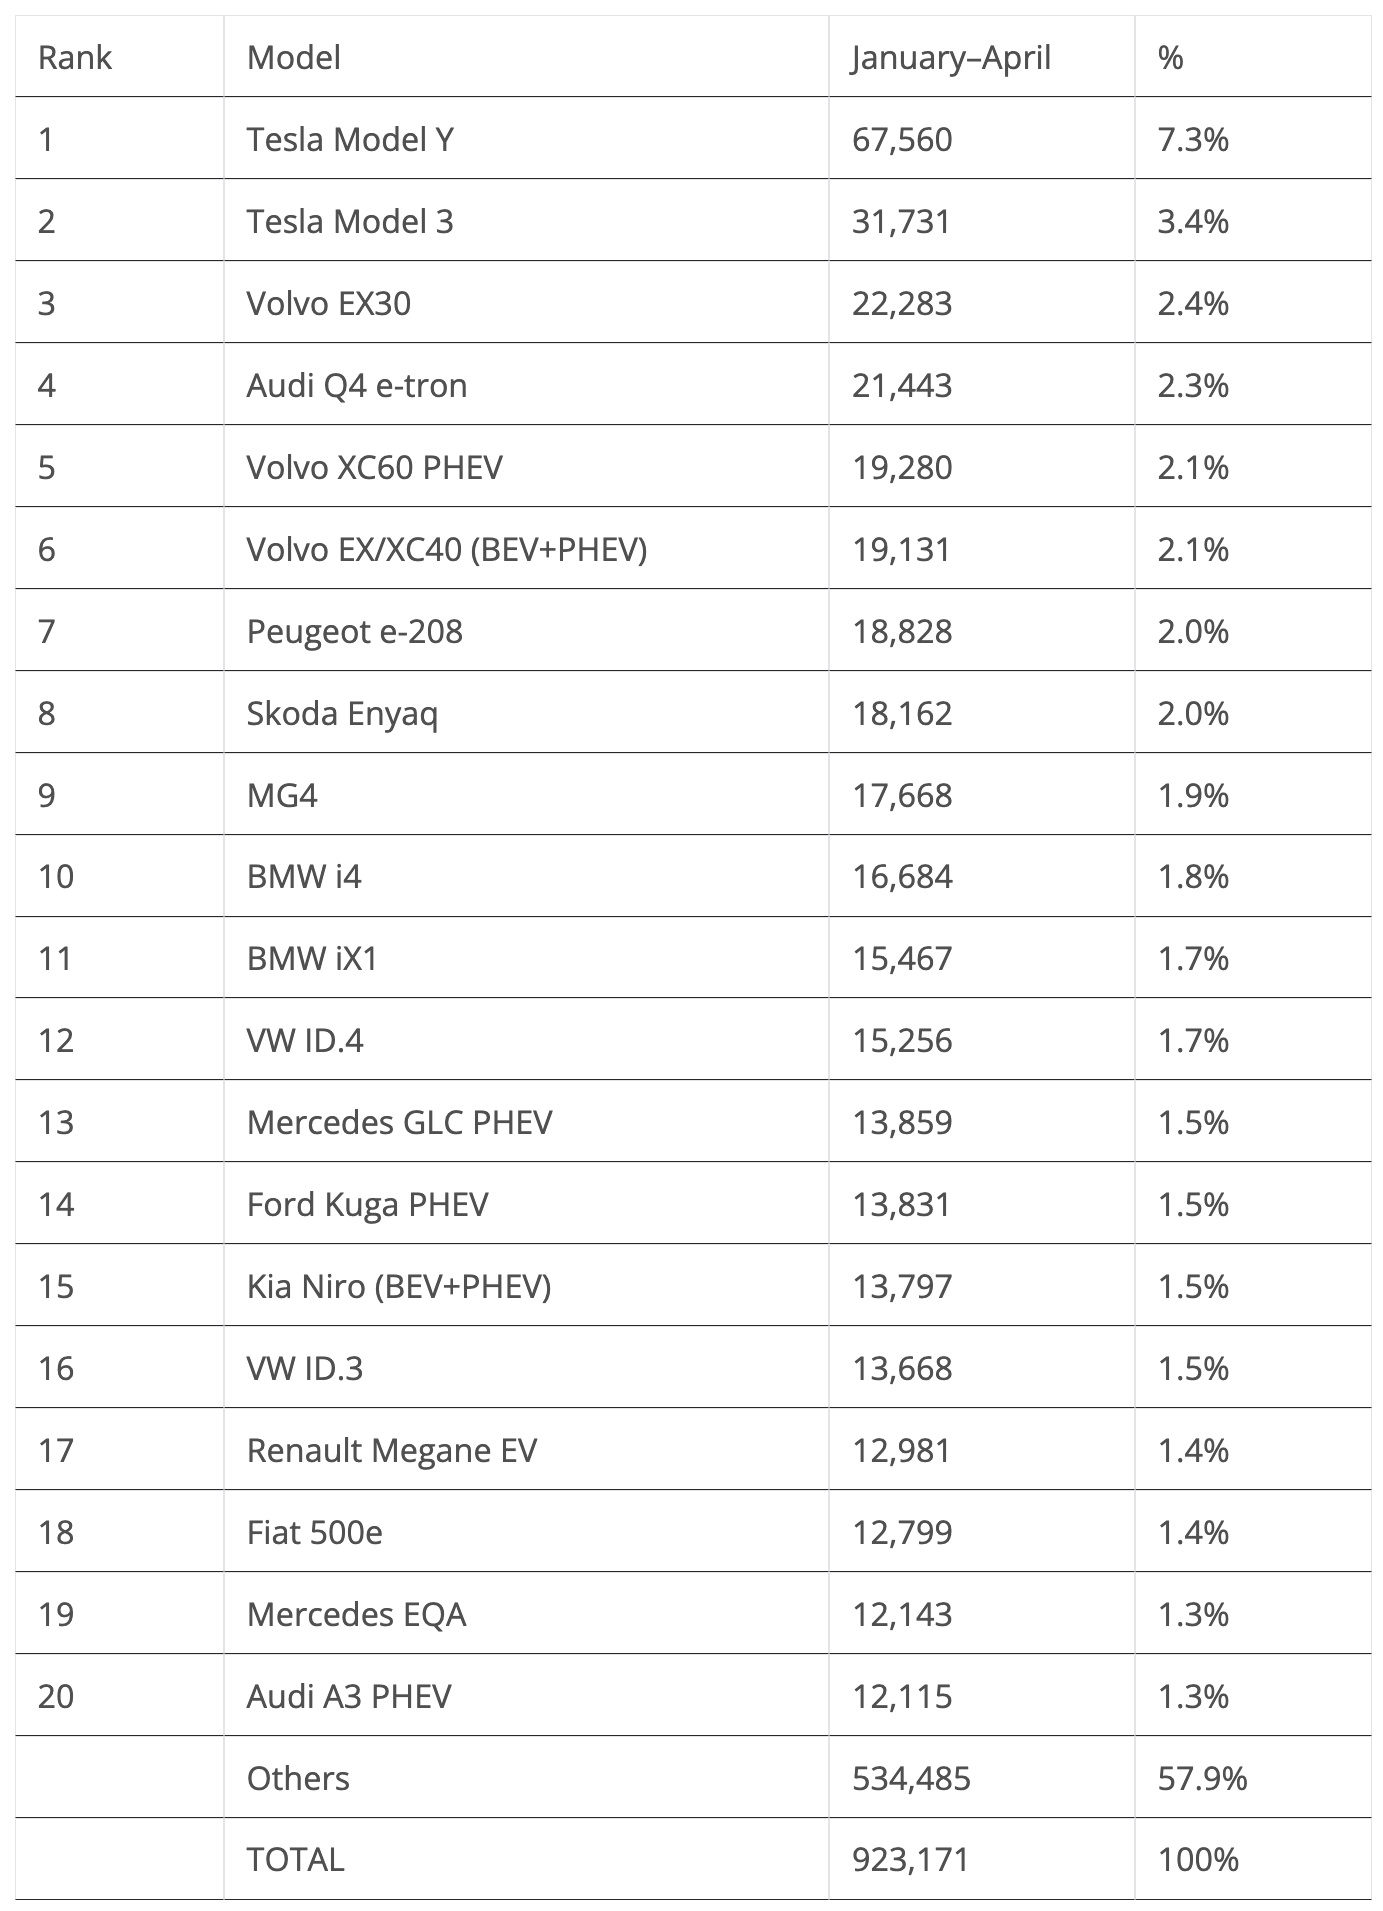Click the % column header
The height and width of the screenshot is (1911, 1383).
[1170, 58]
